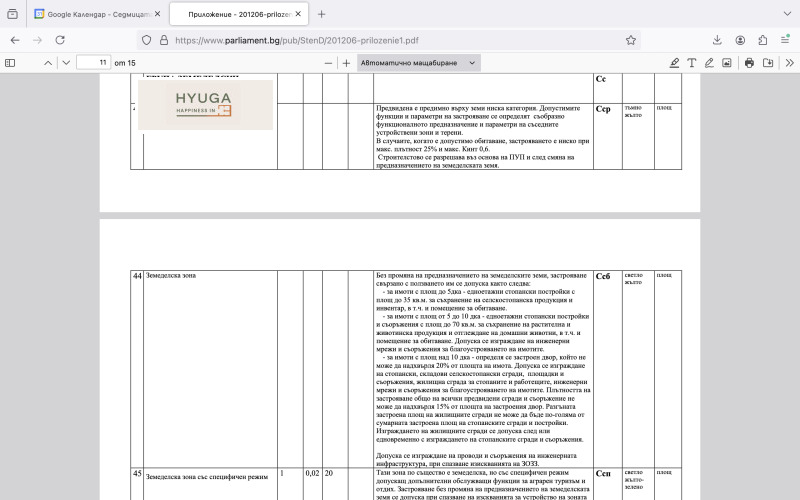Click the '20' value in row 45

click(x=329, y=473)
